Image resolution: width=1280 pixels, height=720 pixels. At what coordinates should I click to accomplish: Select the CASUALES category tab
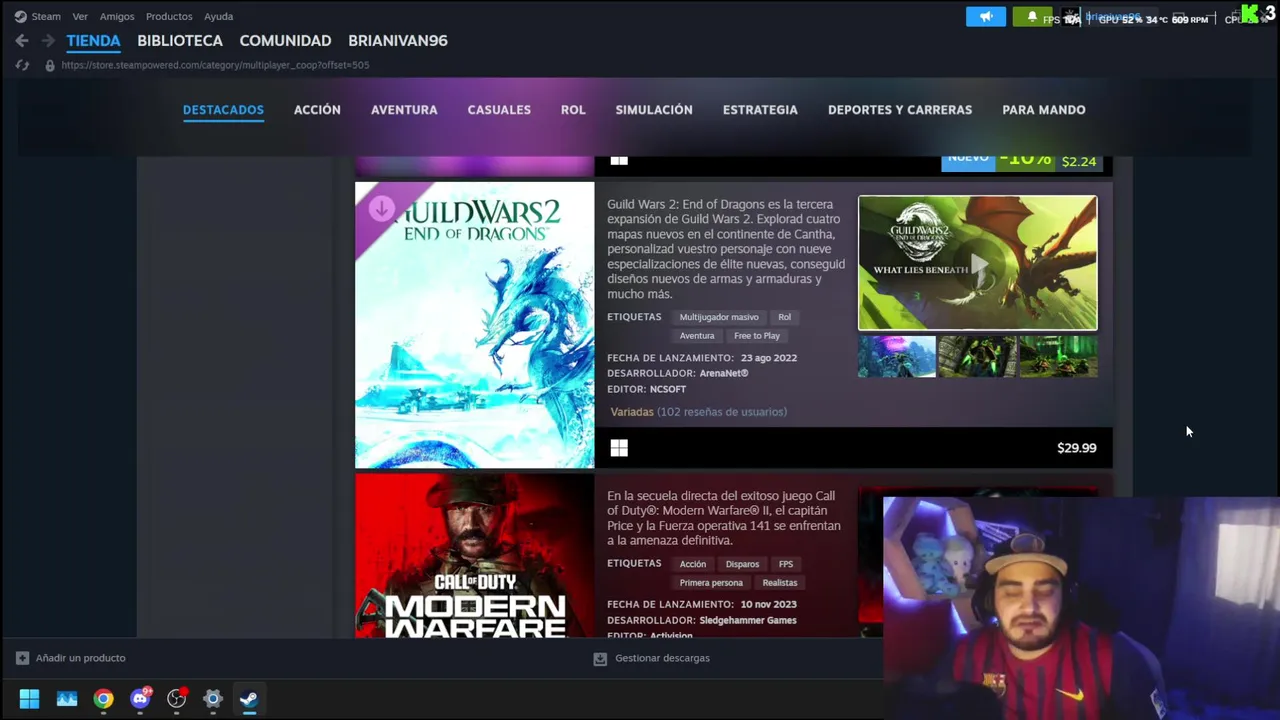click(499, 110)
